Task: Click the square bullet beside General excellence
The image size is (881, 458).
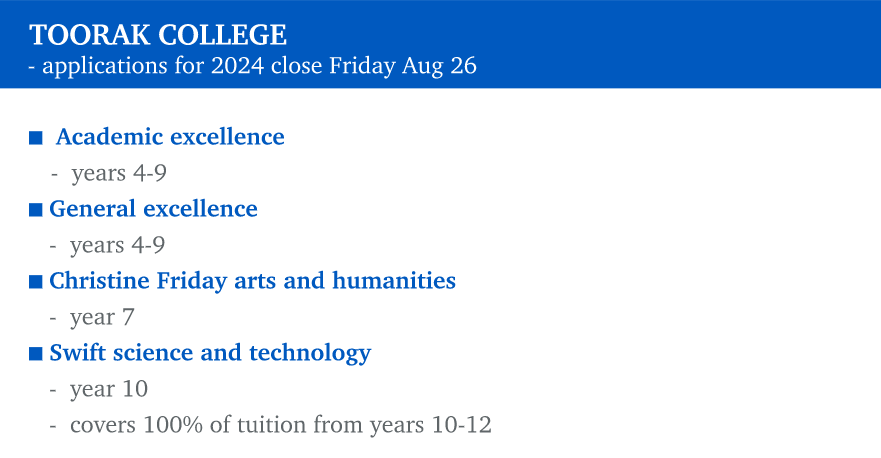Action: (x=36, y=210)
